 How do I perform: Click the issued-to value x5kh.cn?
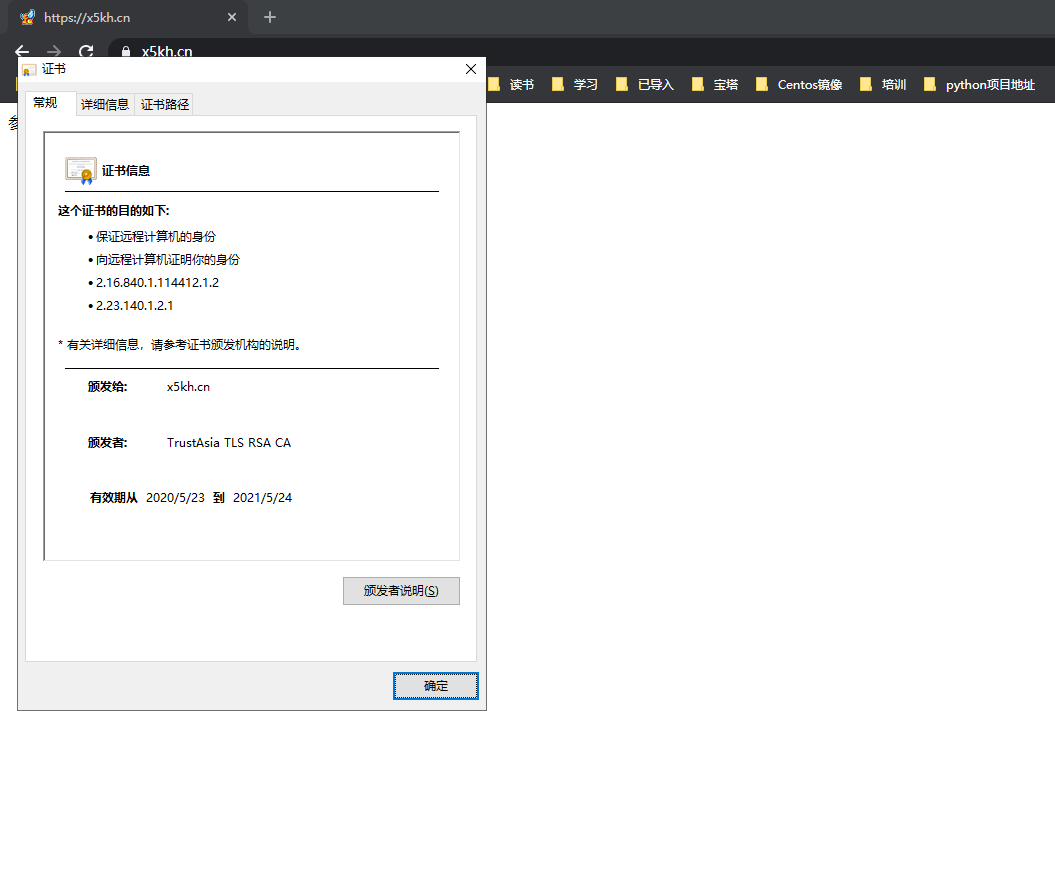click(188, 387)
